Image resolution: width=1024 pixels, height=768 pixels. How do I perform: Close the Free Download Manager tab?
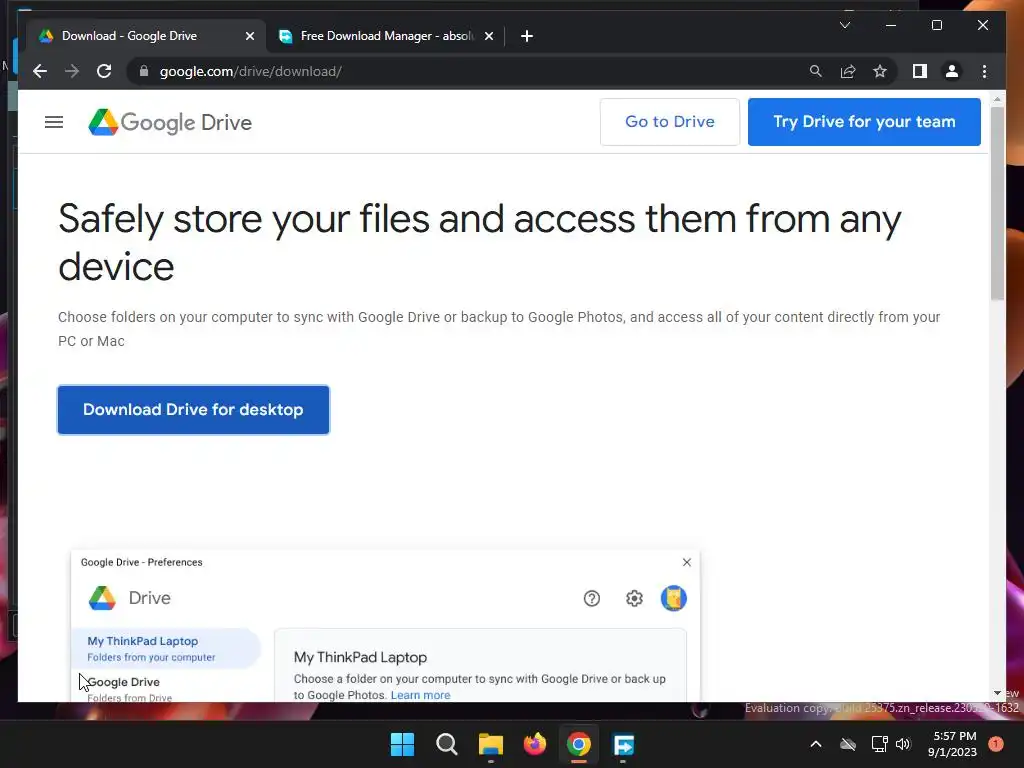[x=488, y=36]
